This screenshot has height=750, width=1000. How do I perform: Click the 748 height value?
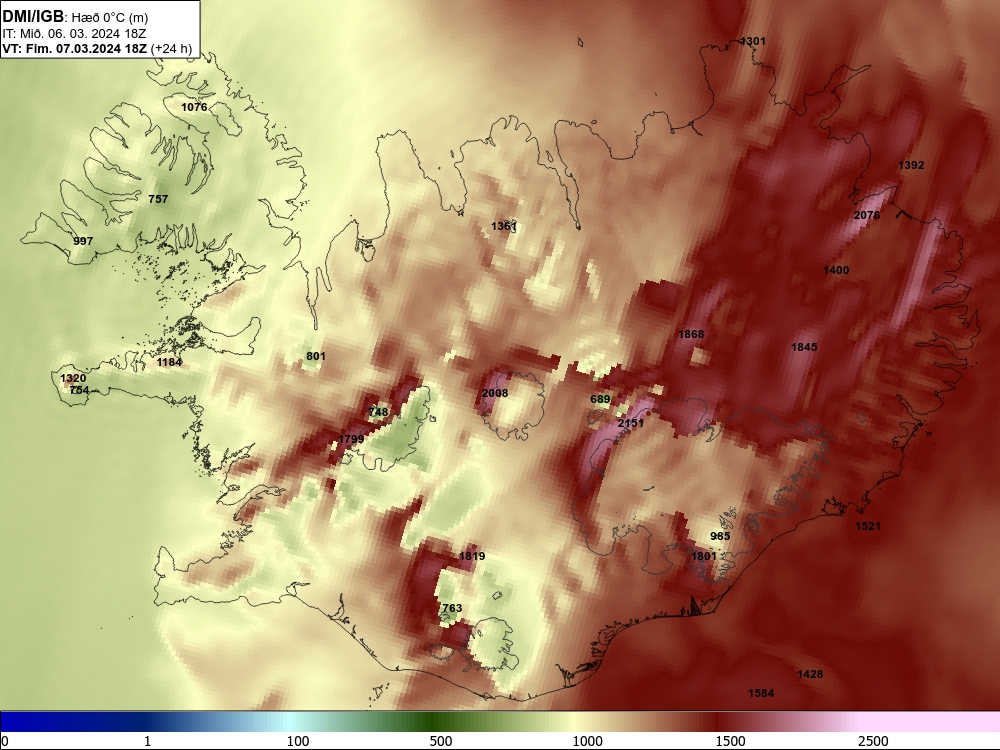pyautogui.click(x=378, y=412)
